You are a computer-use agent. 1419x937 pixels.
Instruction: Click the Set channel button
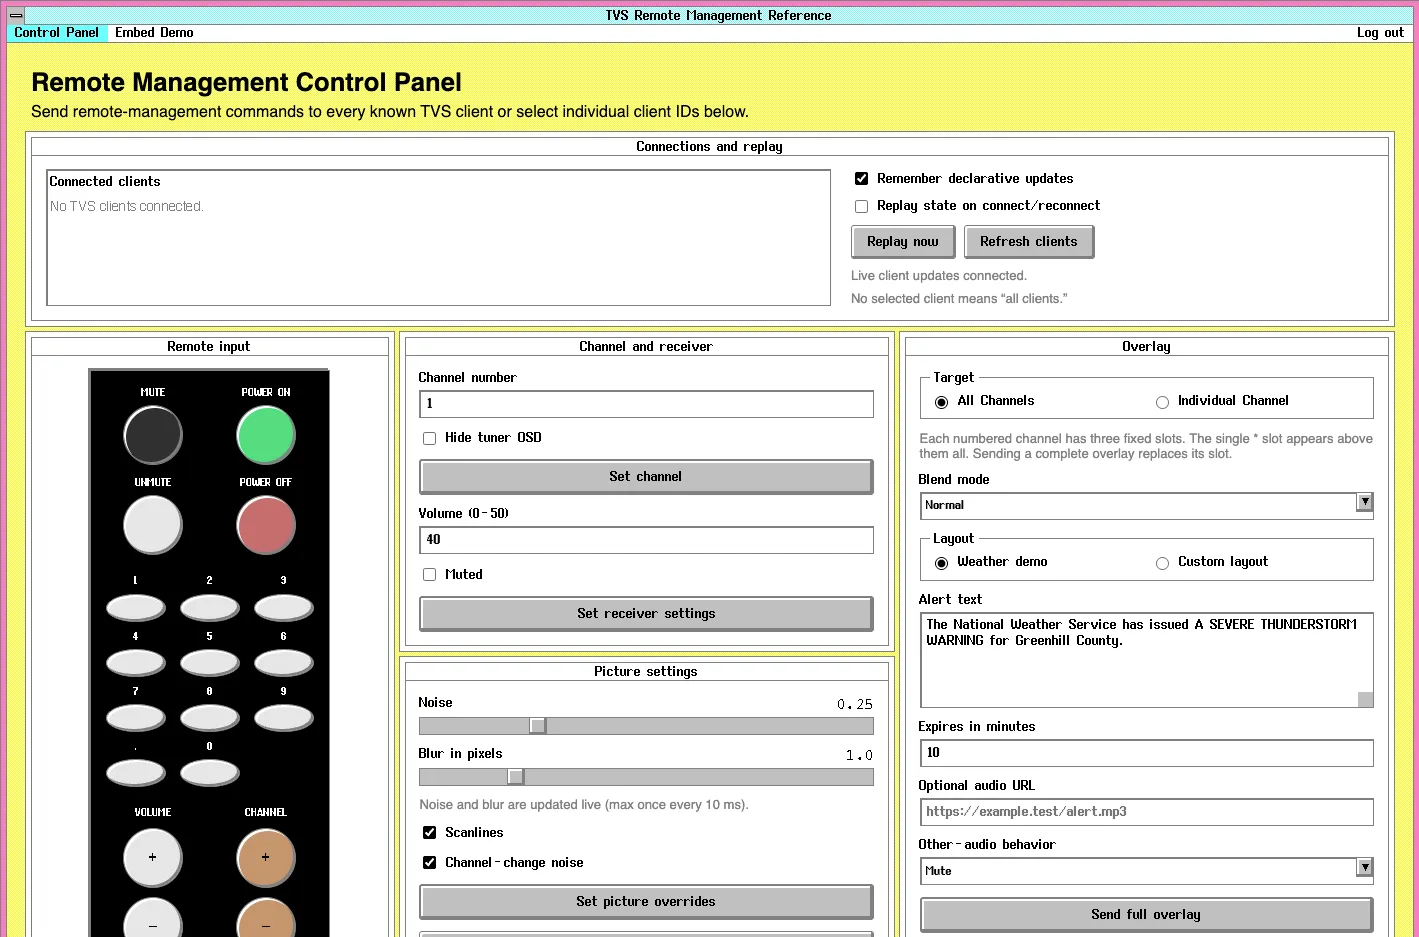point(646,477)
